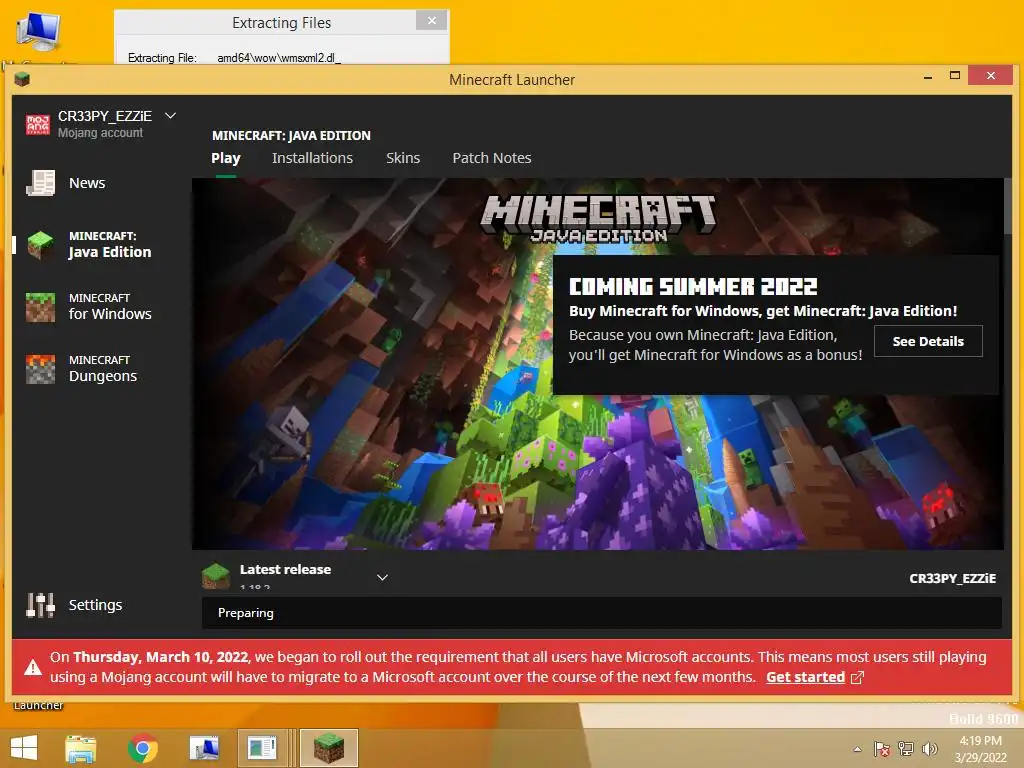Click the computer monitor taskbar icon
Image resolution: width=1024 pixels, height=768 pixels.
point(204,748)
